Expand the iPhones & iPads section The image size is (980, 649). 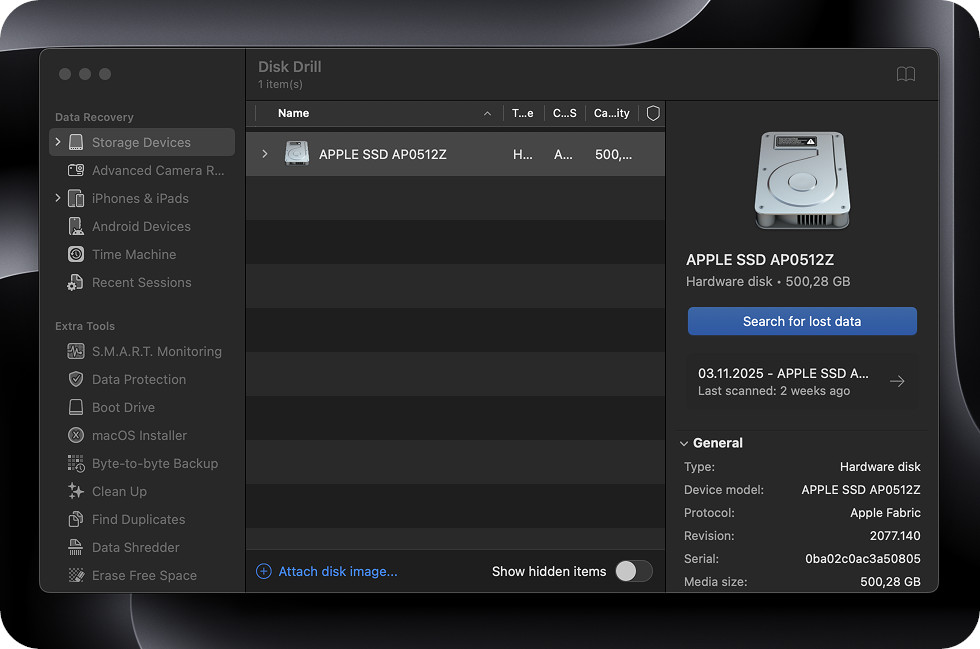pos(58,198)
